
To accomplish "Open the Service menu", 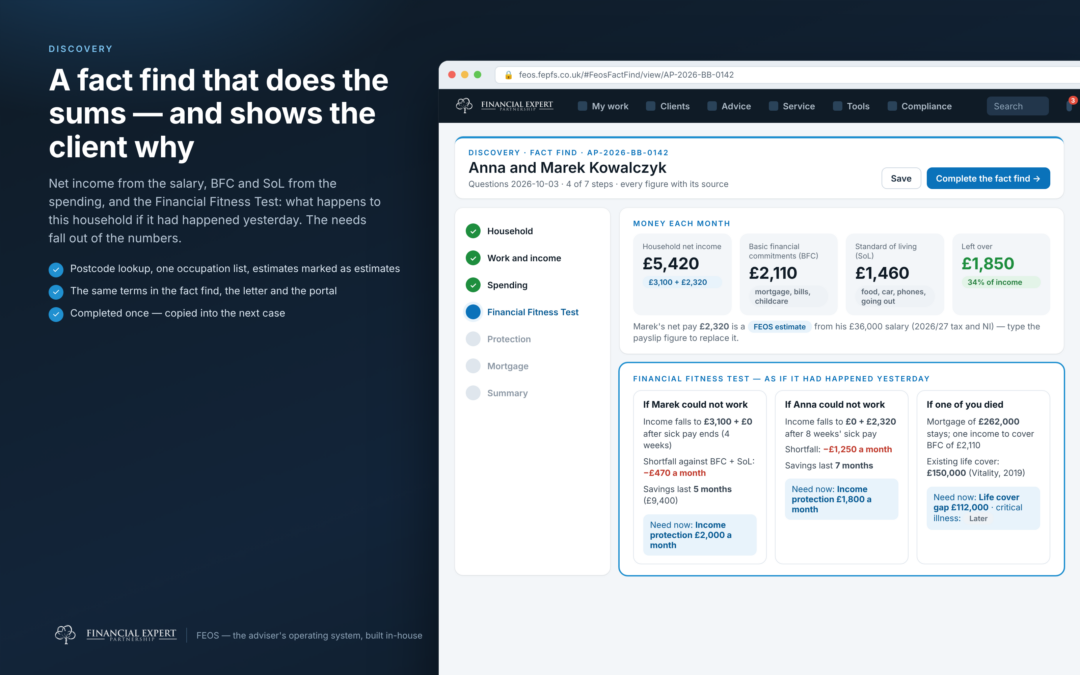I will click(791, 106).
